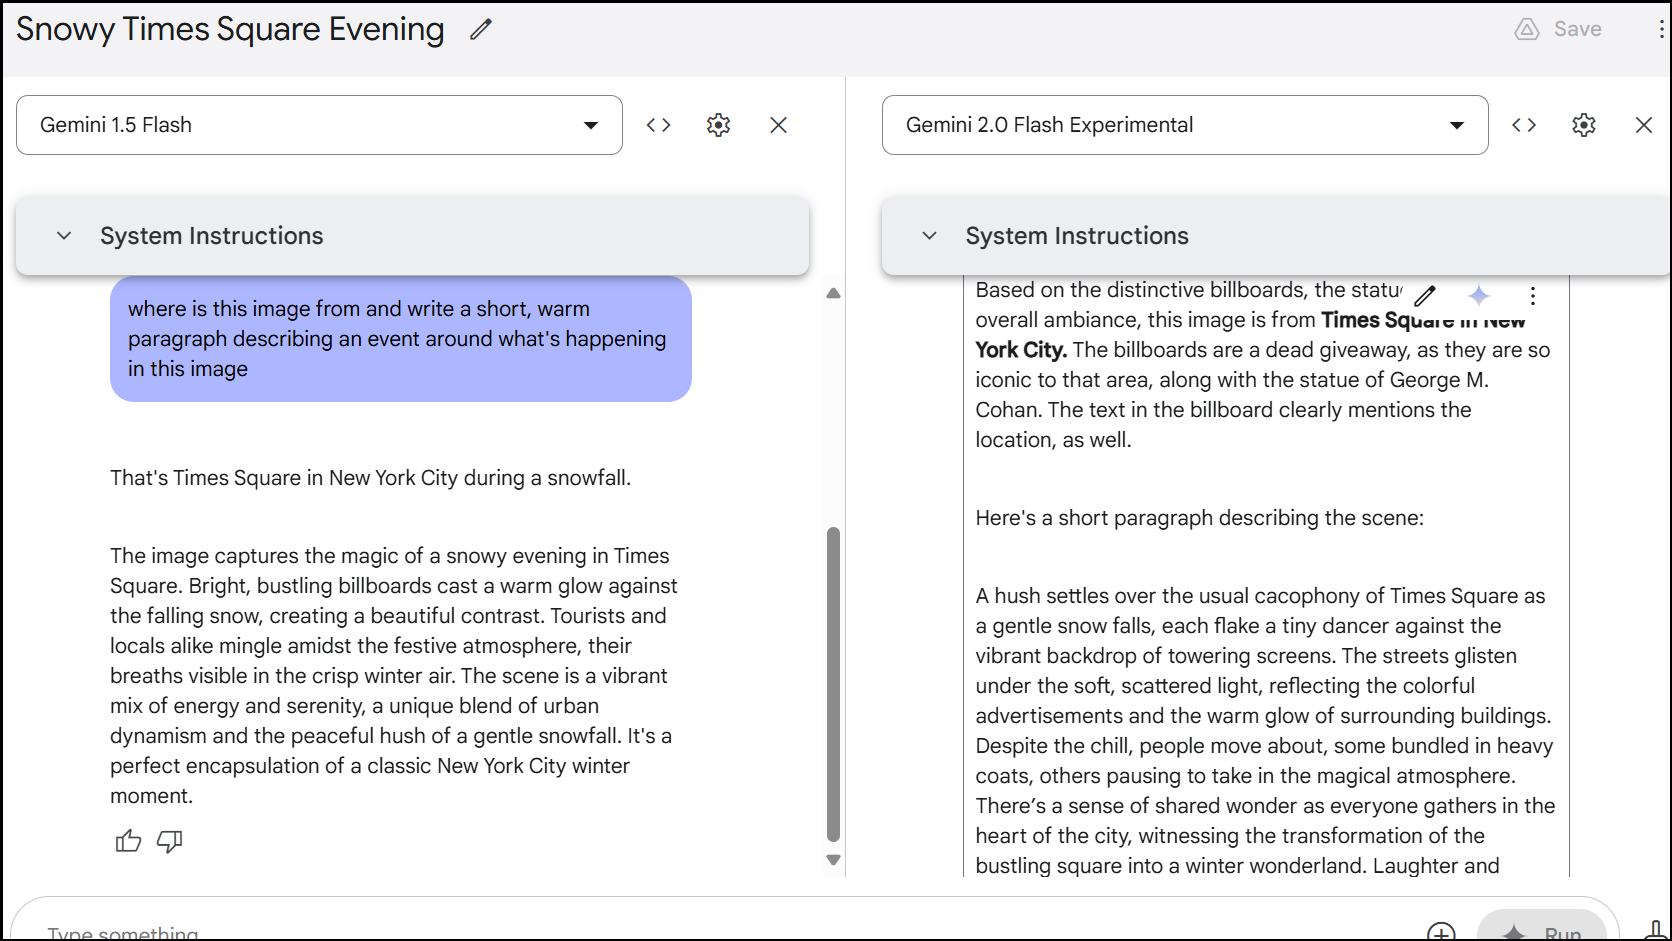The height and width of the screenshot is (941, 1672).
Task: Show code for the Gemini 1.5 Flash panel
Action: (x=658, y=125)
